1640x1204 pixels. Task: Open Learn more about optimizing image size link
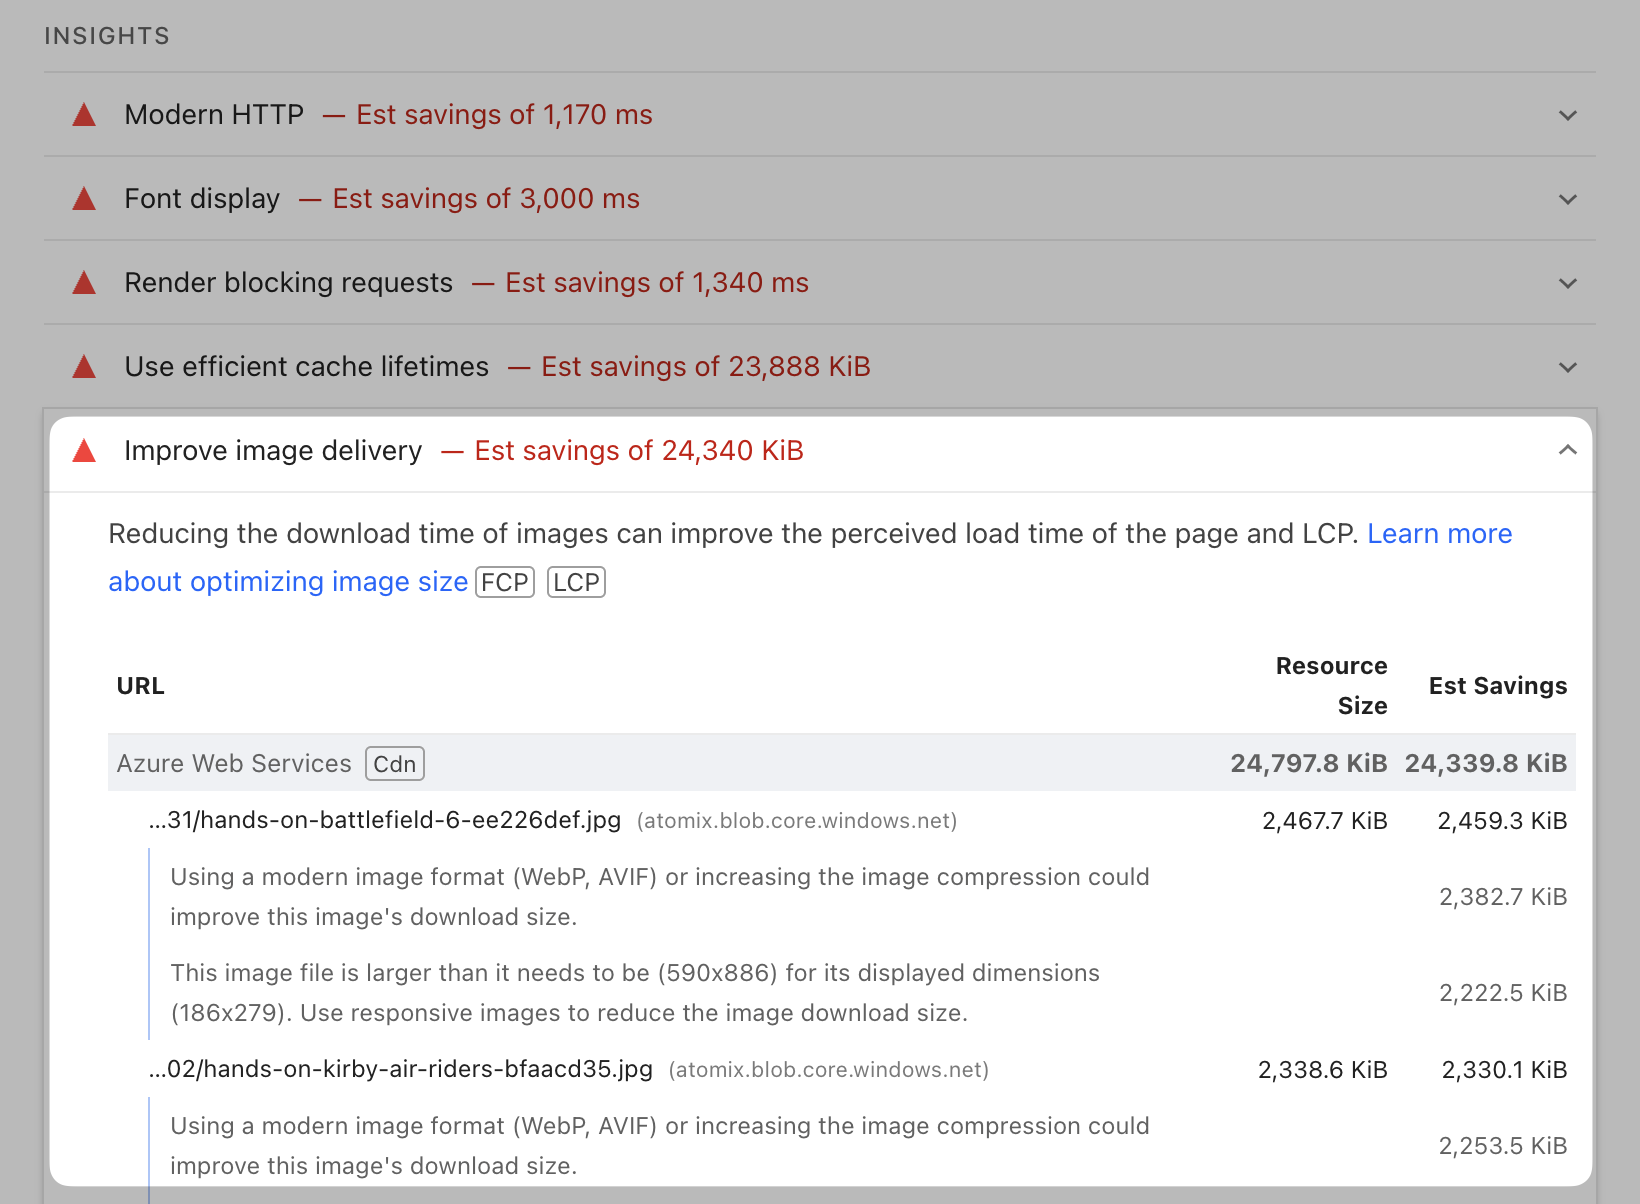click(x=810, y=558)
